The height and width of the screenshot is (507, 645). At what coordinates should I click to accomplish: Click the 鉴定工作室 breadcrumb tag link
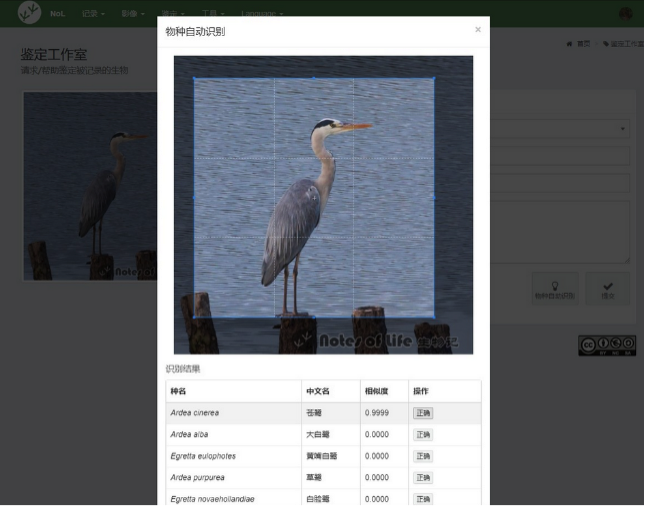point(623,44)
